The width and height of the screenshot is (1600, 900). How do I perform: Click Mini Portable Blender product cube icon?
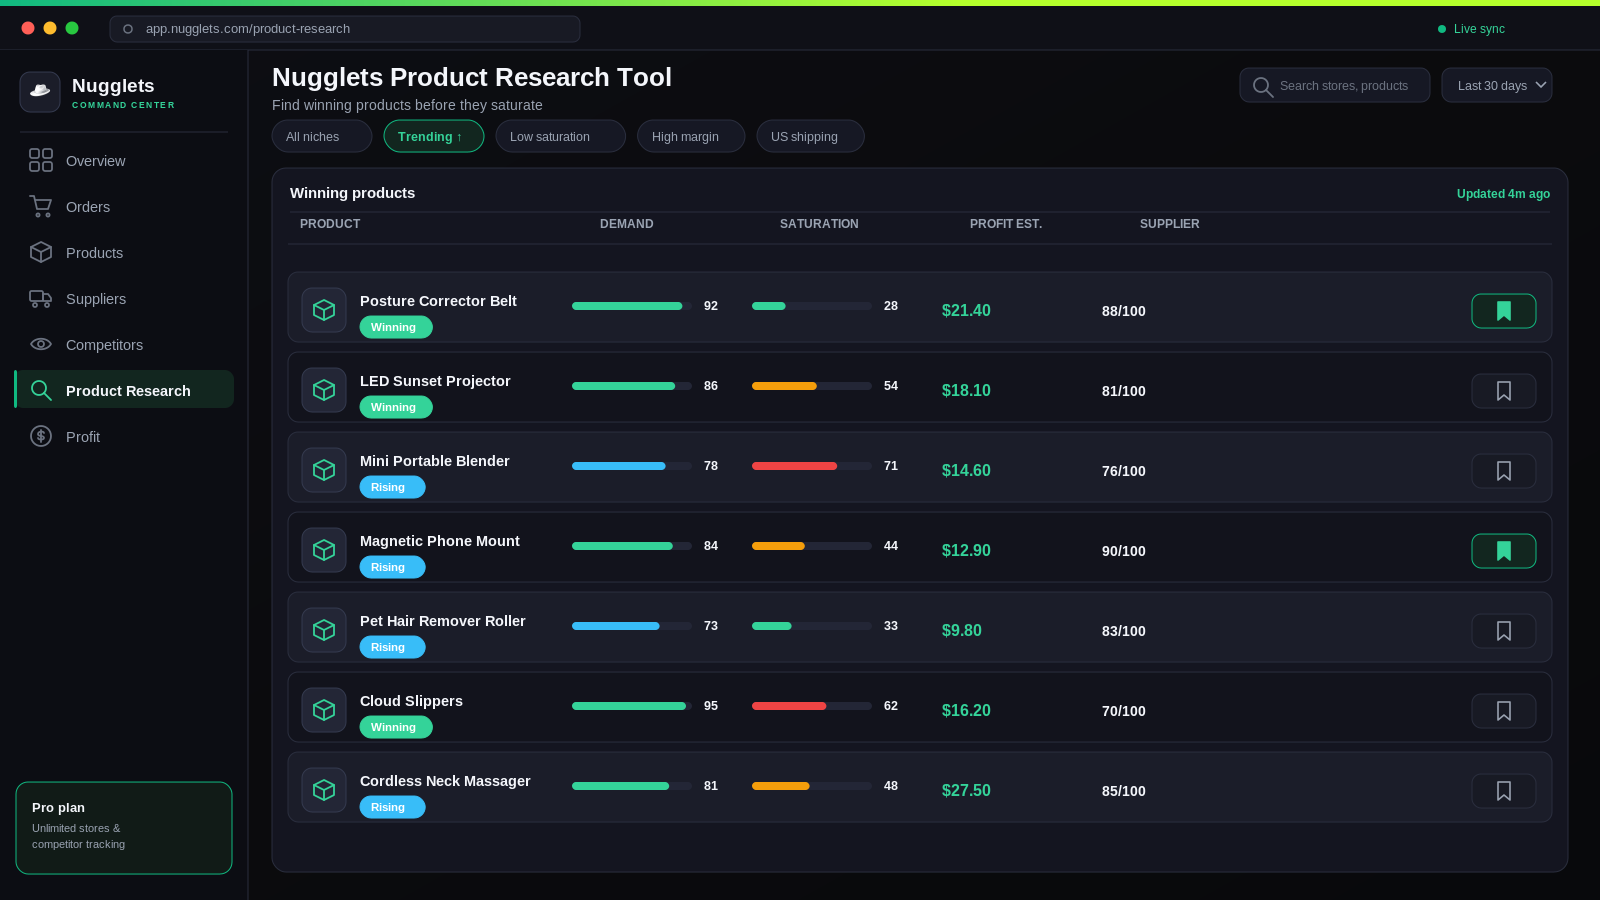[x=324, y=470]
